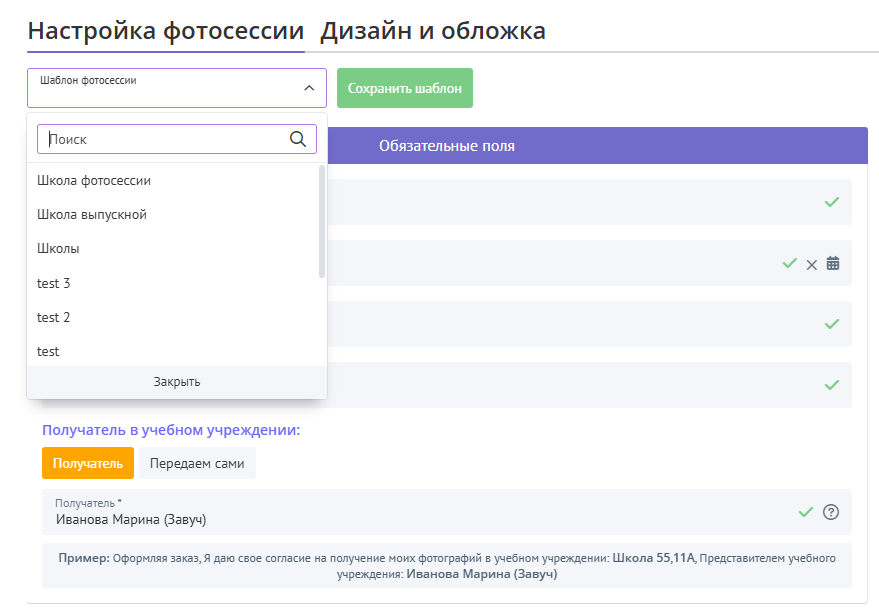Open the Дизайн и обложка tab
The width and height of the screenshot is (879, 609).
(x=432, y=31)
